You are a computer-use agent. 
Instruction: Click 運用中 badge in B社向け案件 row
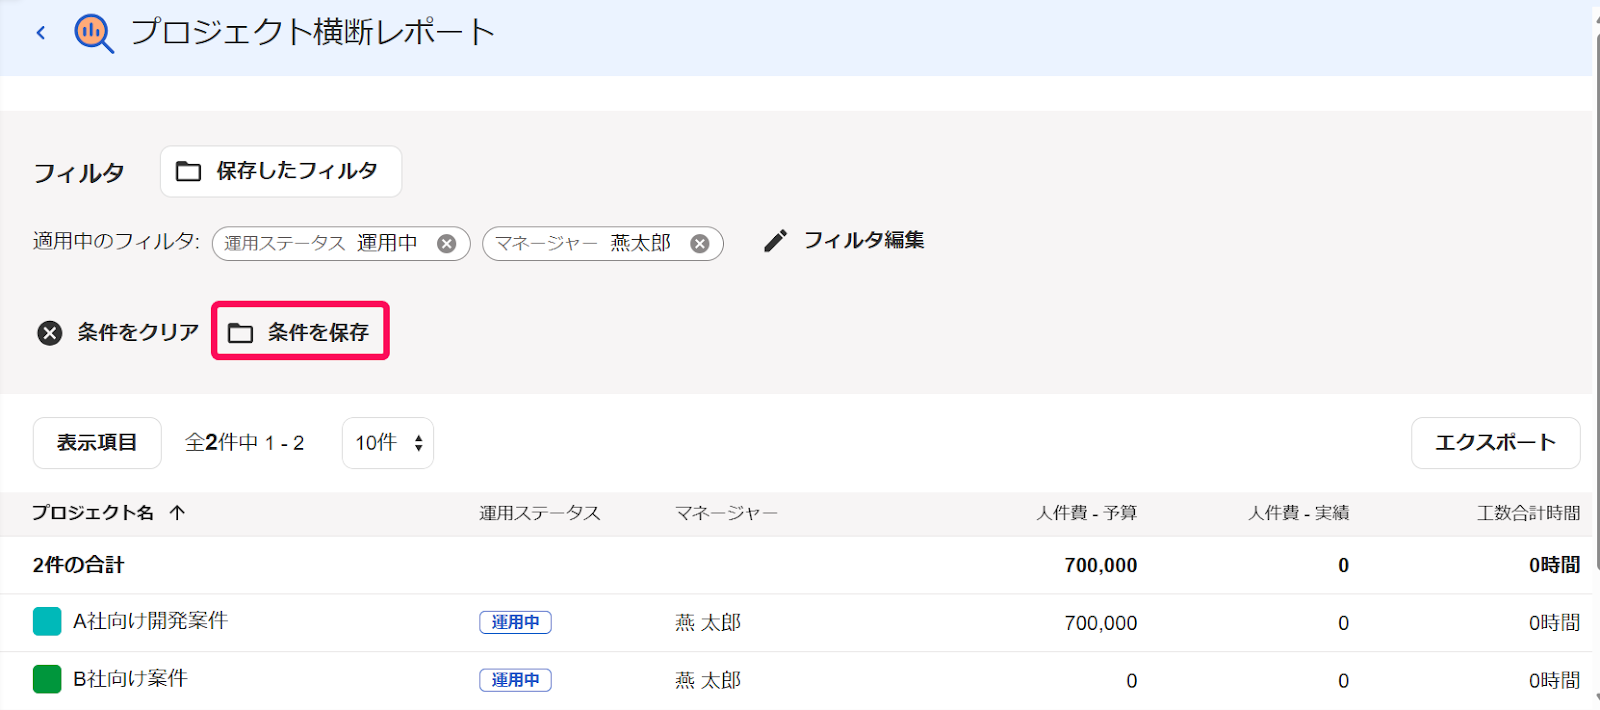[515, 680]
